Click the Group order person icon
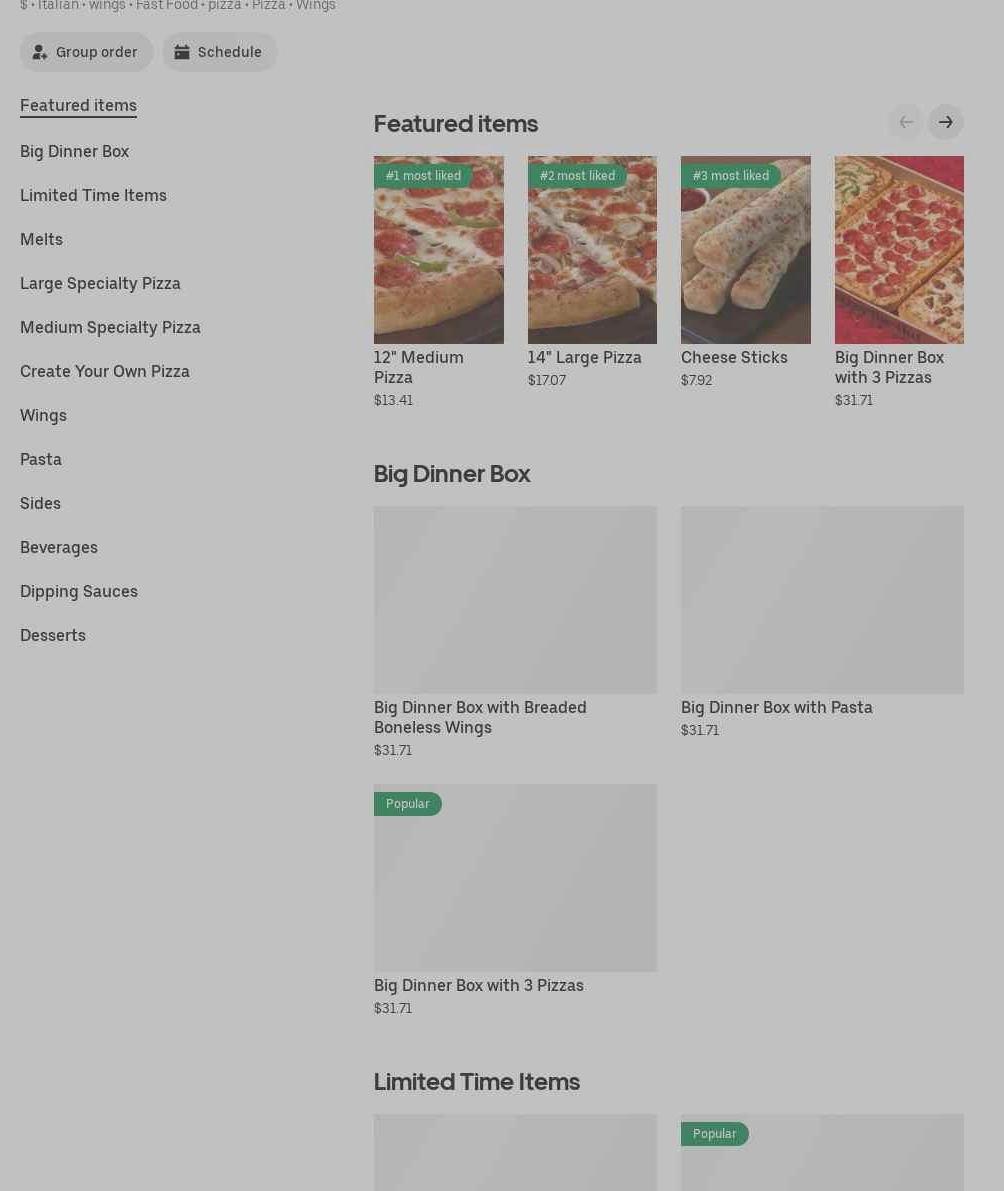This screenshot has width=1004, height=1191. pos(39,52)
